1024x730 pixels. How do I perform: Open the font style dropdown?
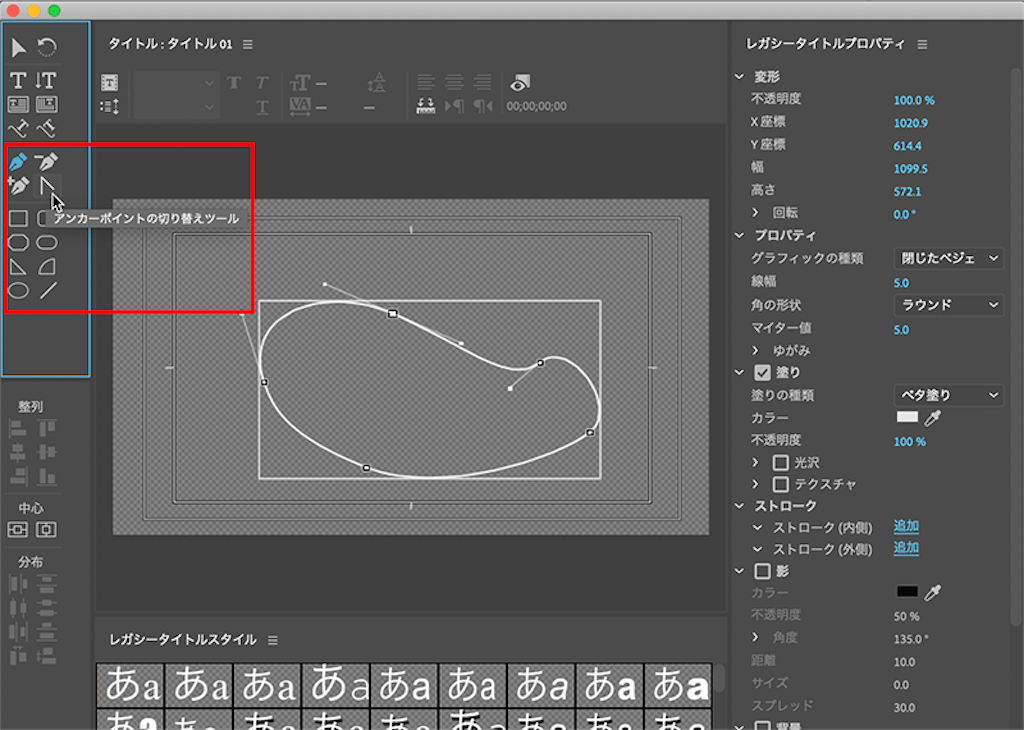click(x=175, y=107)
